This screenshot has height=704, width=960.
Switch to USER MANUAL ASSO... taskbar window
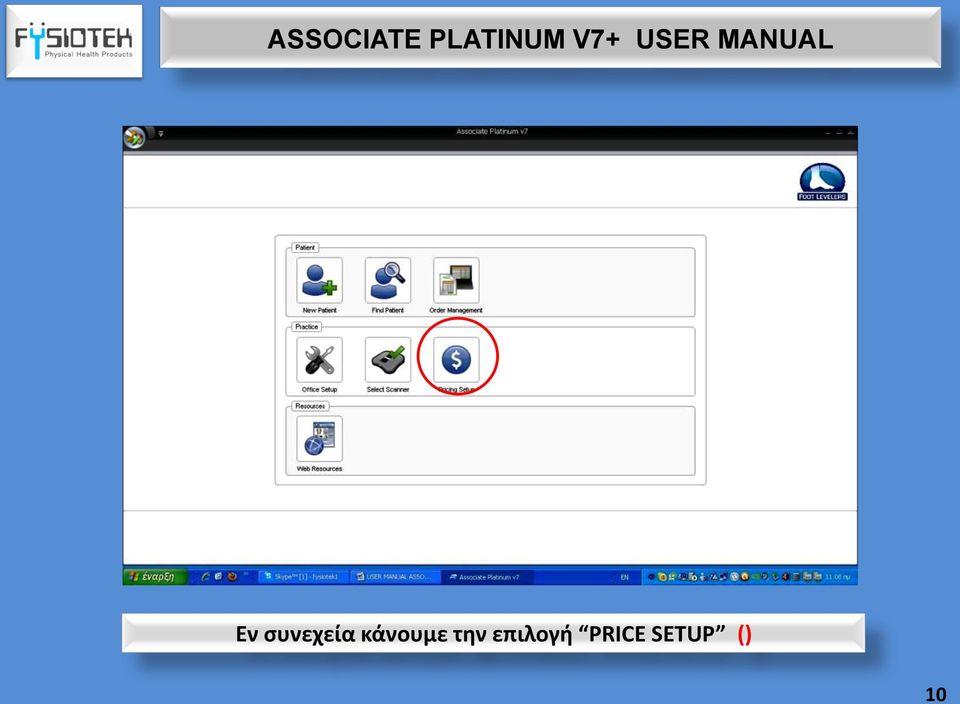(397, 577)
